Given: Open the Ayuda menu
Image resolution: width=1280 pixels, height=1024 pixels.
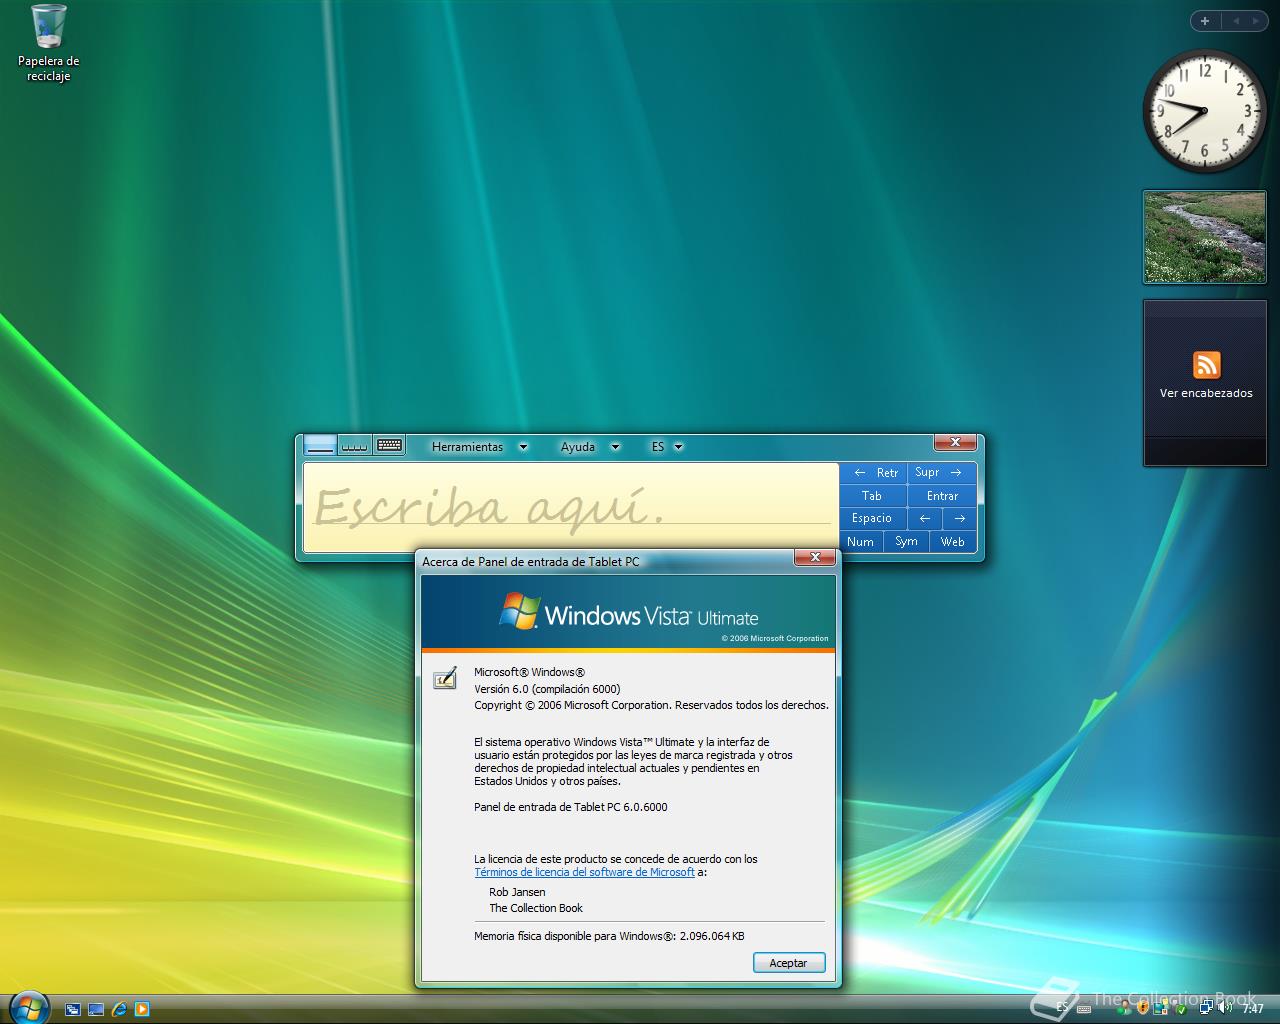Looking at the screenshot, I should coord(589,447).
